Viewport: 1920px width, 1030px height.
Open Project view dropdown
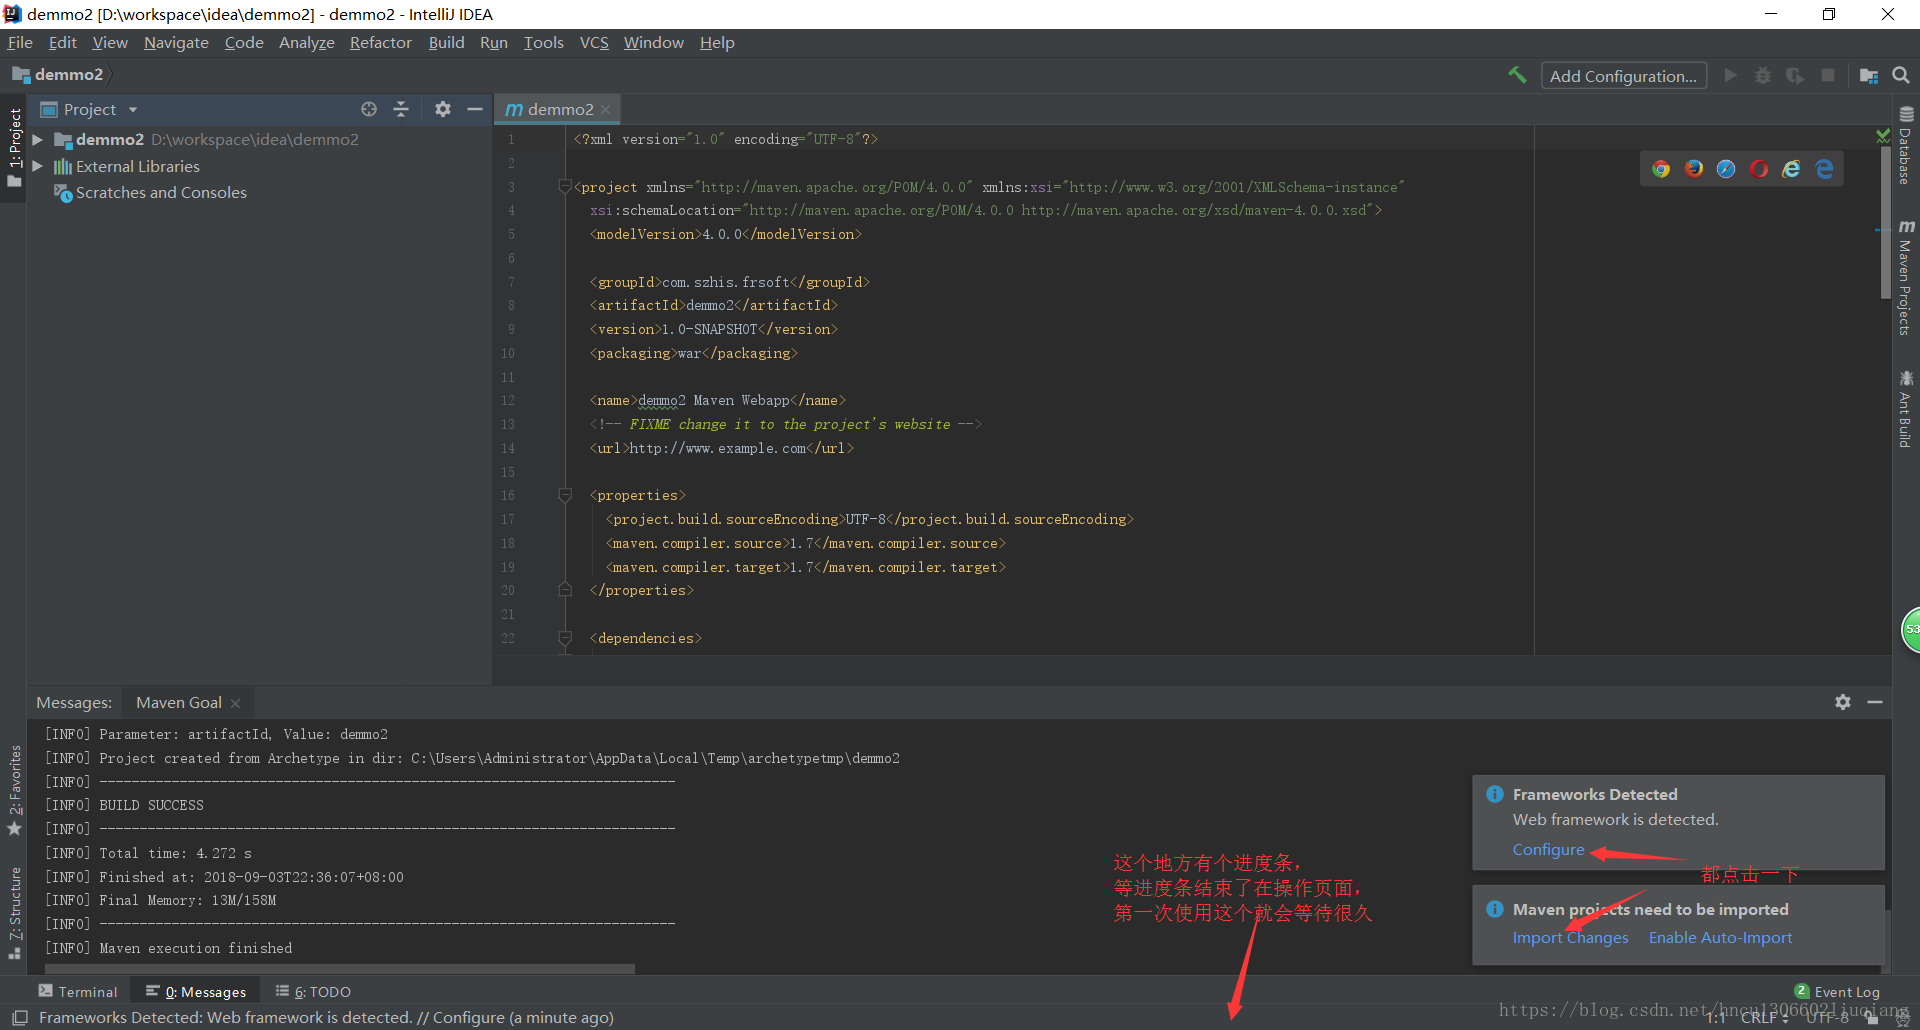coord(133,109)
